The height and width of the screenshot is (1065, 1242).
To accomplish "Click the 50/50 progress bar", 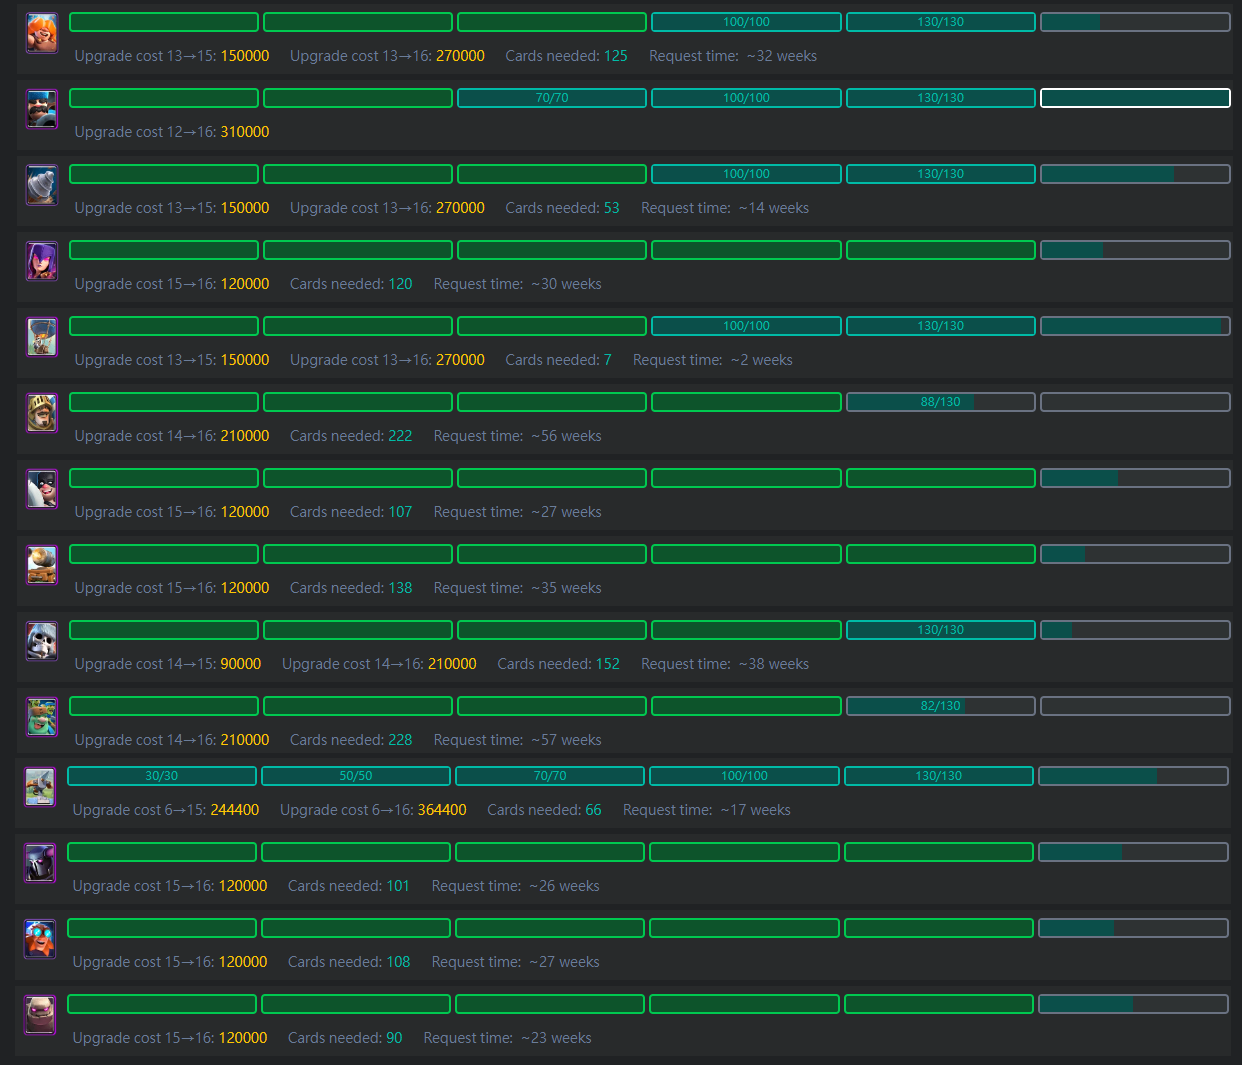I will click(356, 776).
